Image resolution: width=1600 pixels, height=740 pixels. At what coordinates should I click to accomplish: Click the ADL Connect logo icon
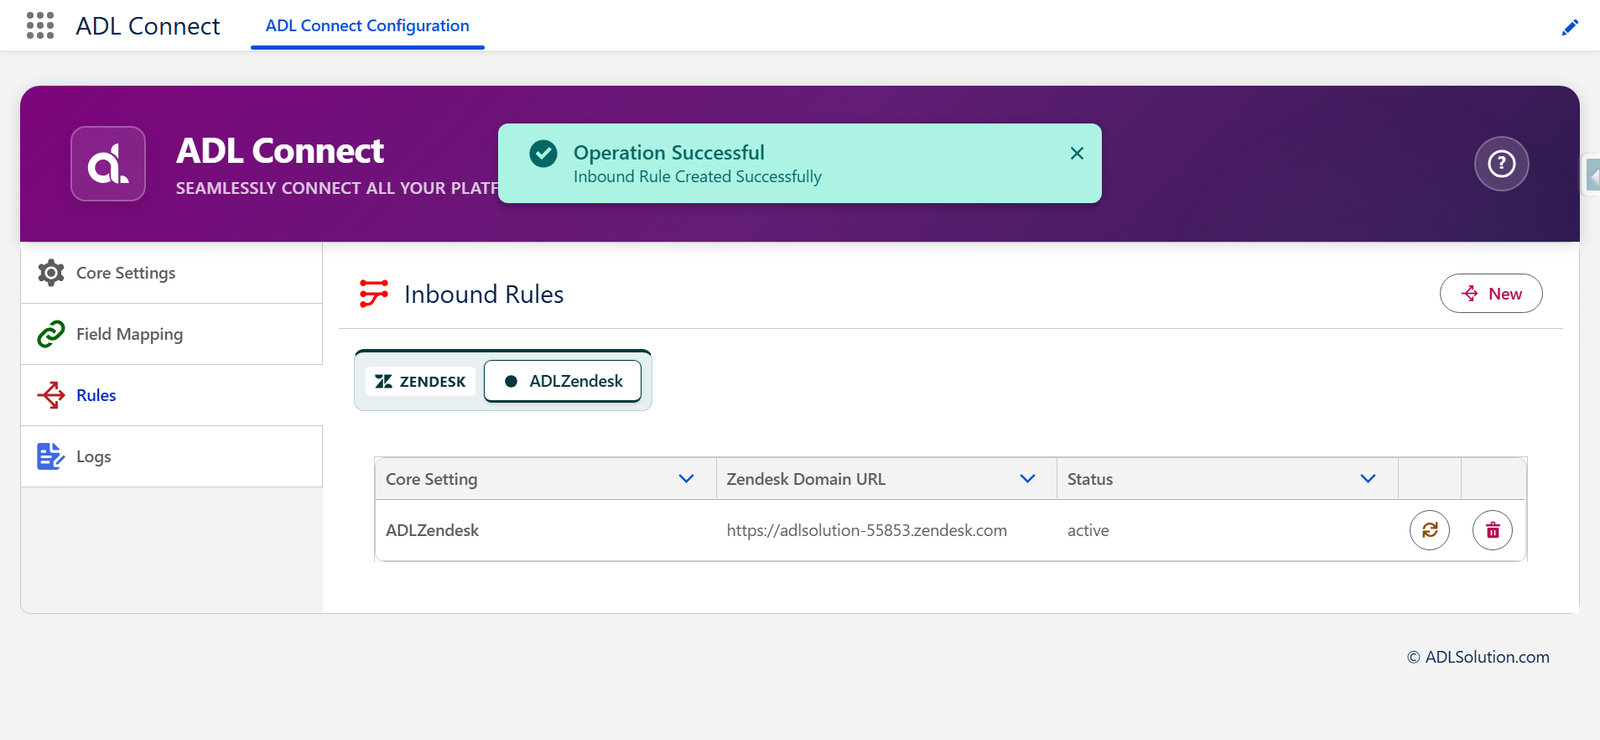click(x=108, y=164)
